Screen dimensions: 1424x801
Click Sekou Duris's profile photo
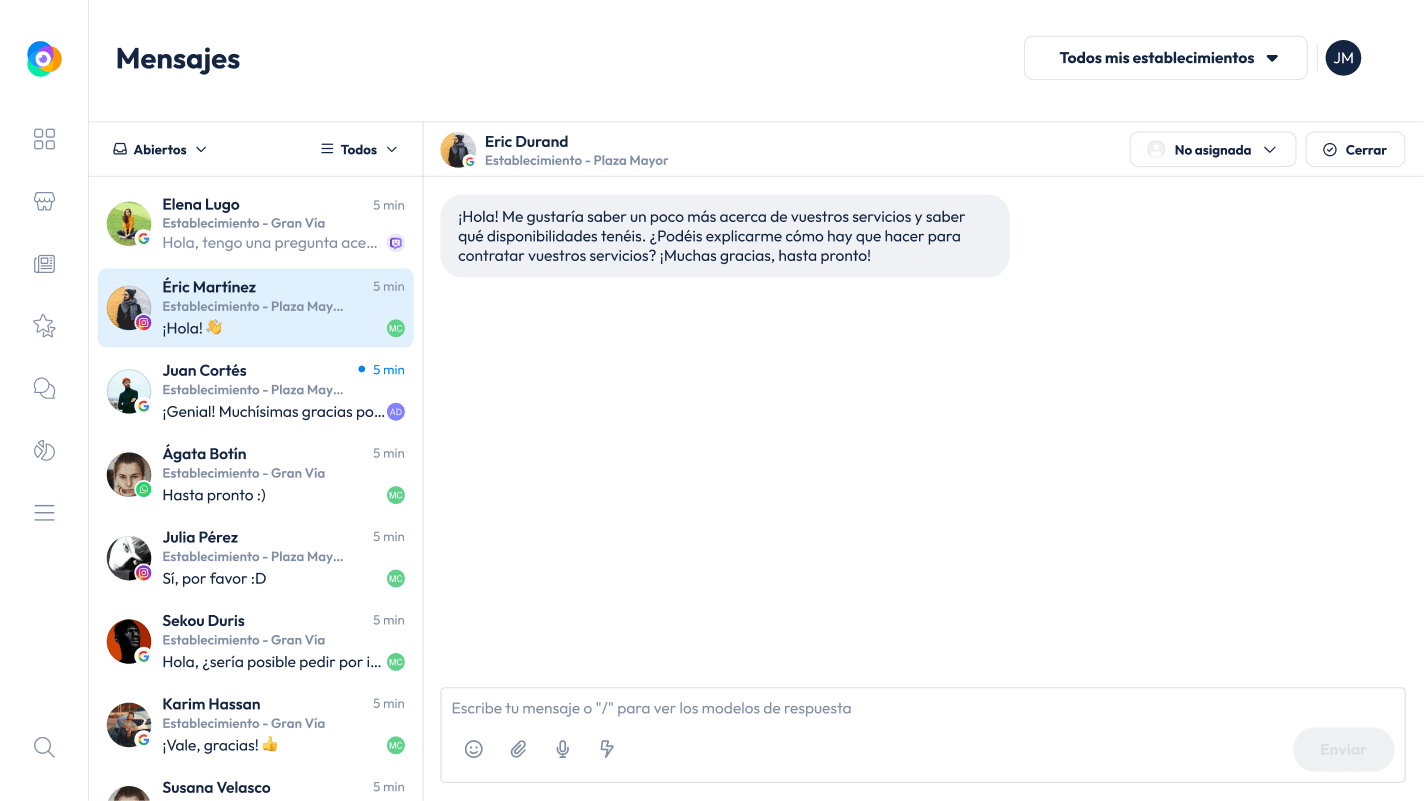point(129,641)
